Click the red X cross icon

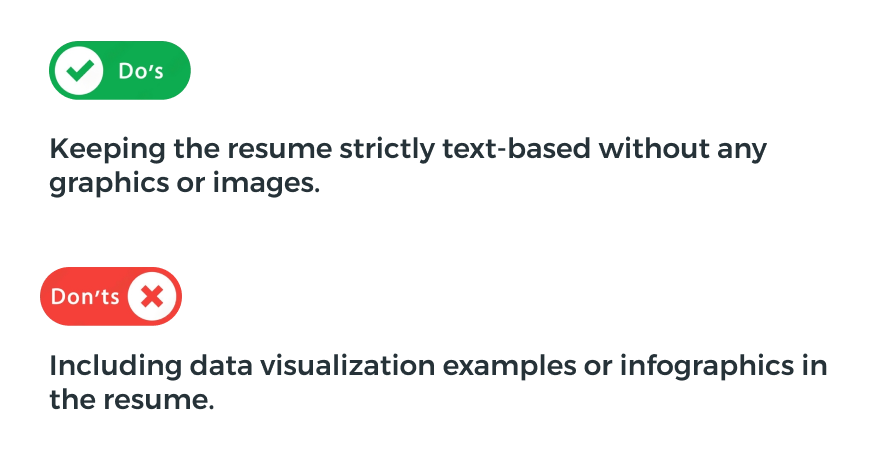click(152, 296)
